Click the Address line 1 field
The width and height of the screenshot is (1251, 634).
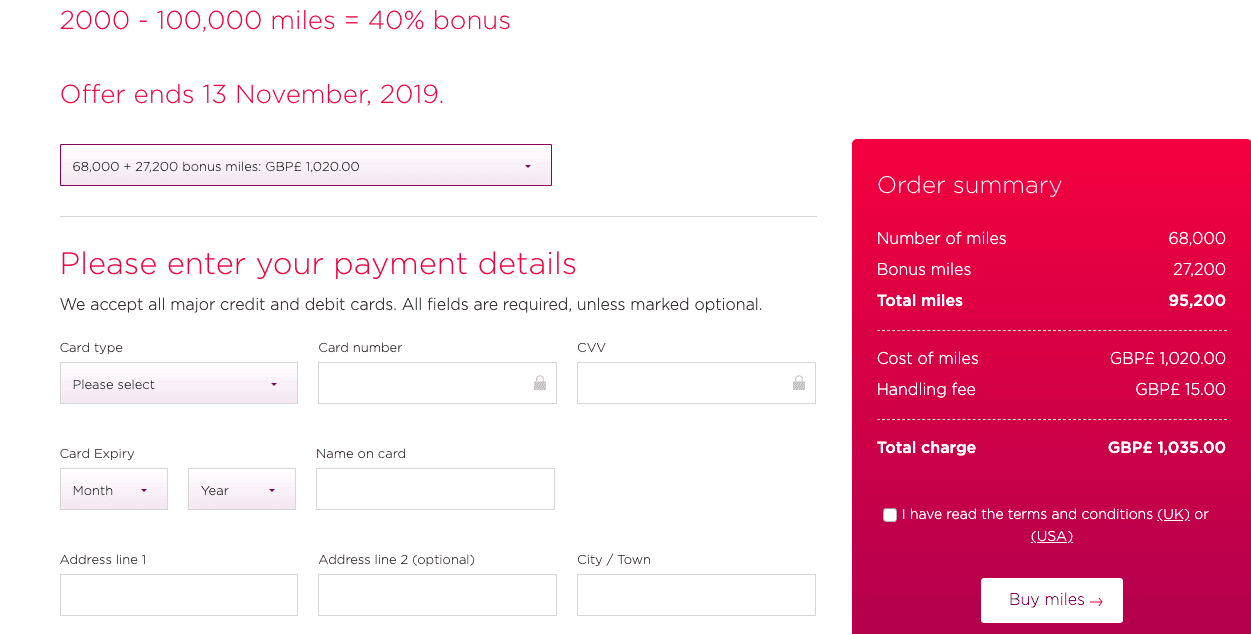[x=179, y=595]
